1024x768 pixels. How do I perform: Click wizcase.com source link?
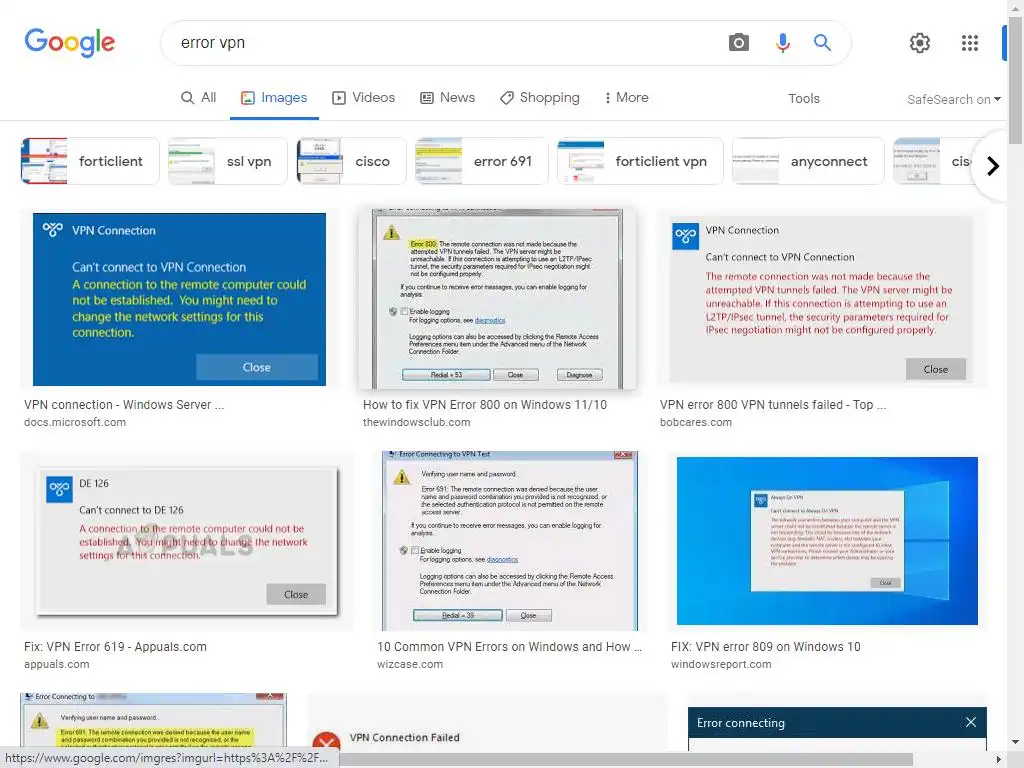[409, 664]
